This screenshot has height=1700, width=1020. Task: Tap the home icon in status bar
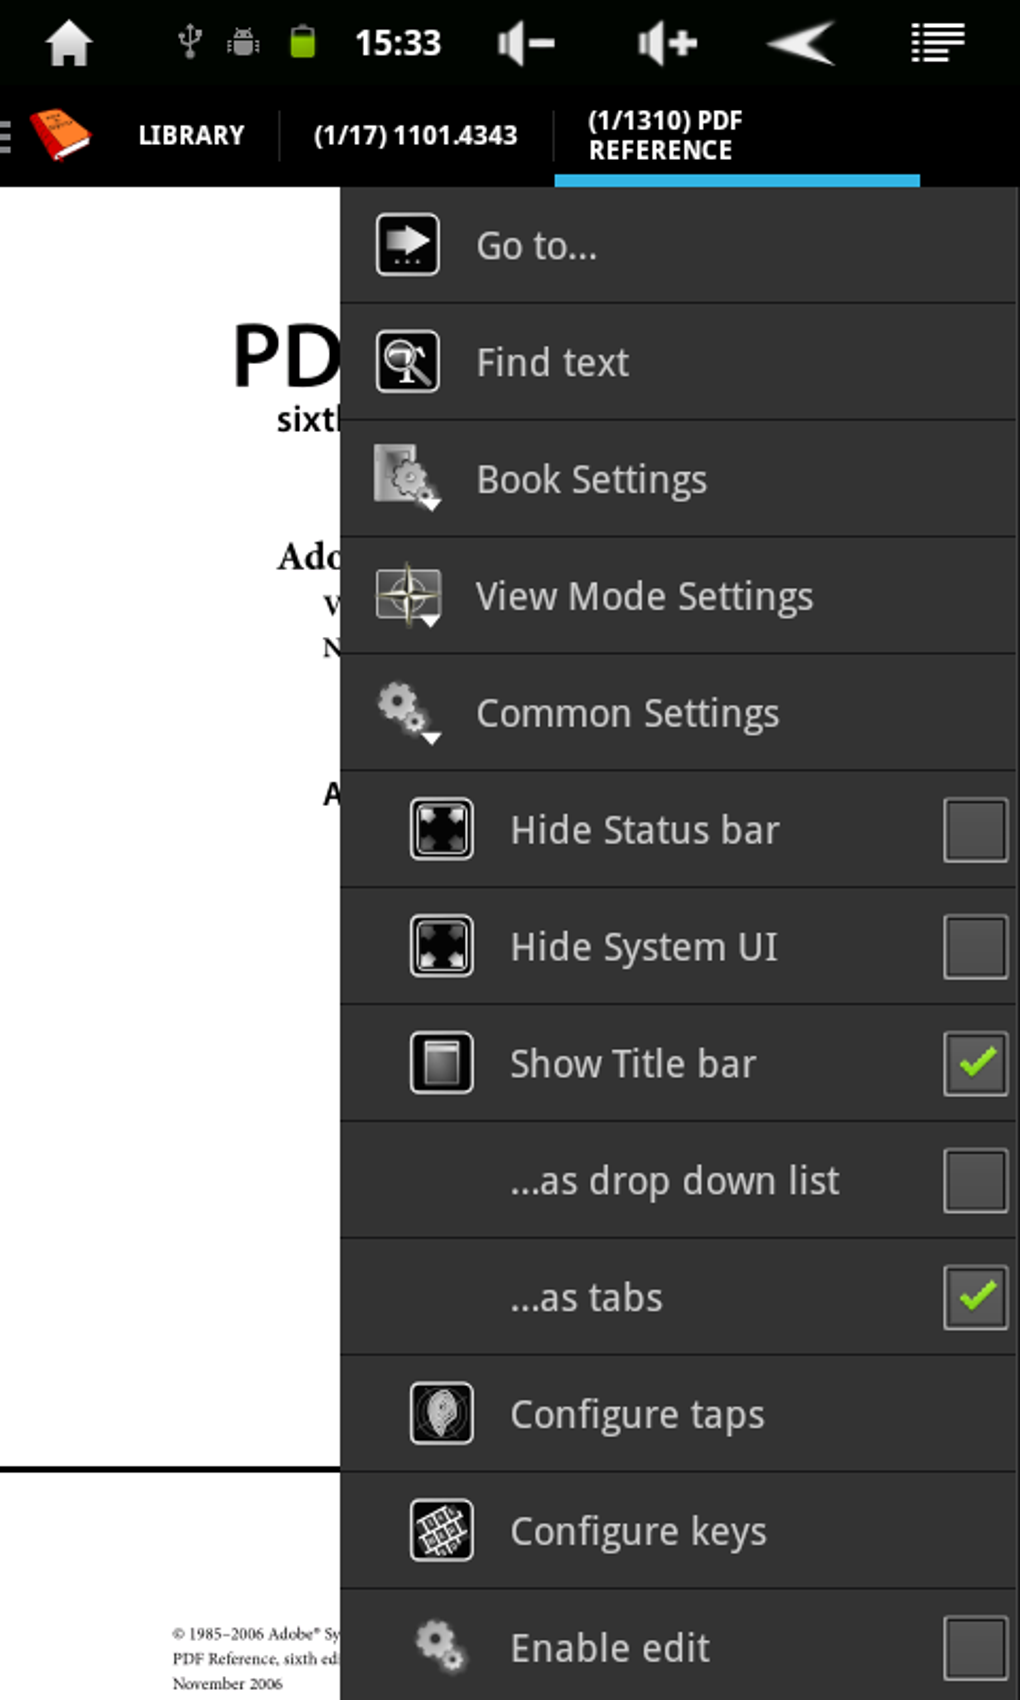click(69, 43)
